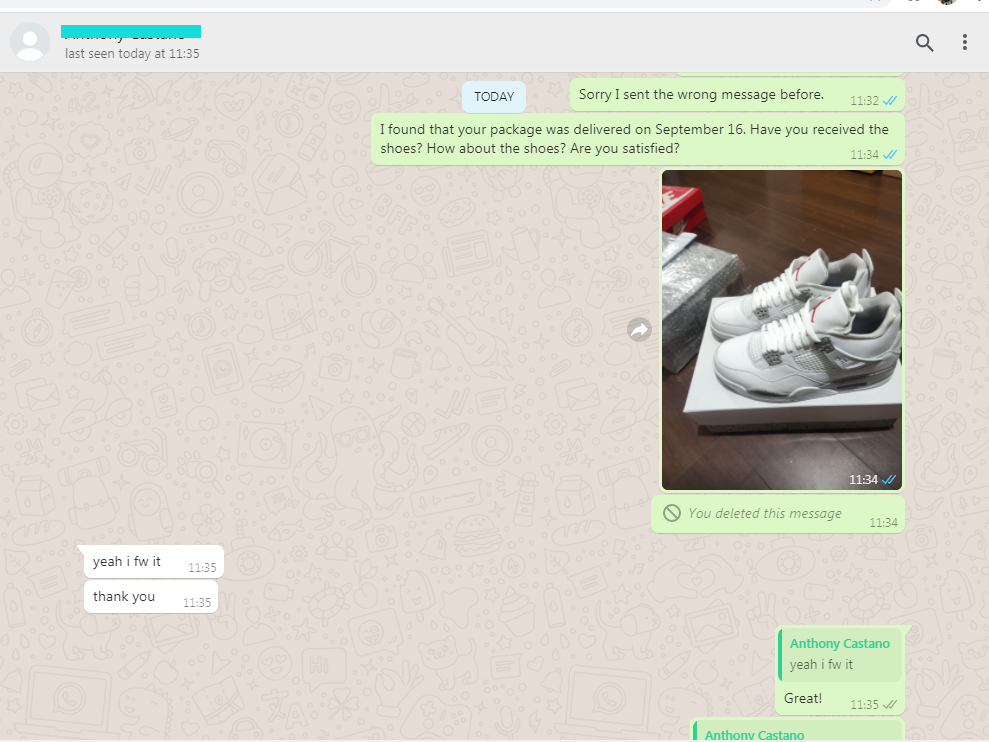Click the crossed-circle icon in the deleted message

click(671, 513)
